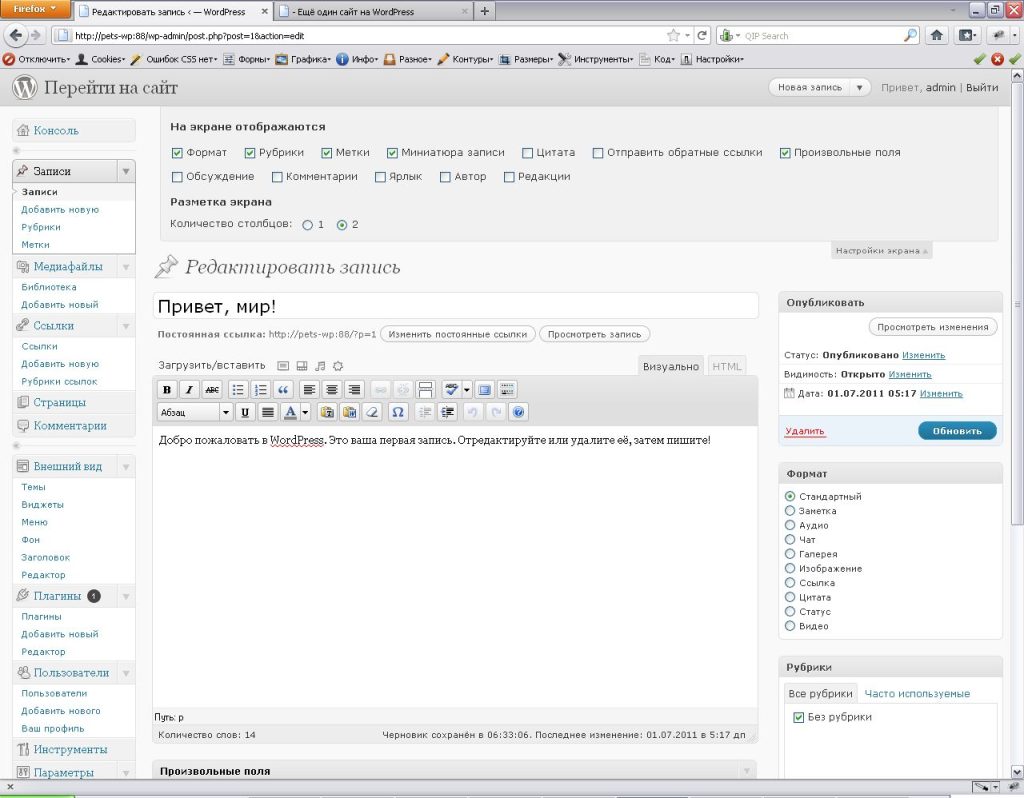The width and height of the screenshot is (1024, 798).
Task: Open the Часто используемые categories tab
Action: click(x=917, y=694)
